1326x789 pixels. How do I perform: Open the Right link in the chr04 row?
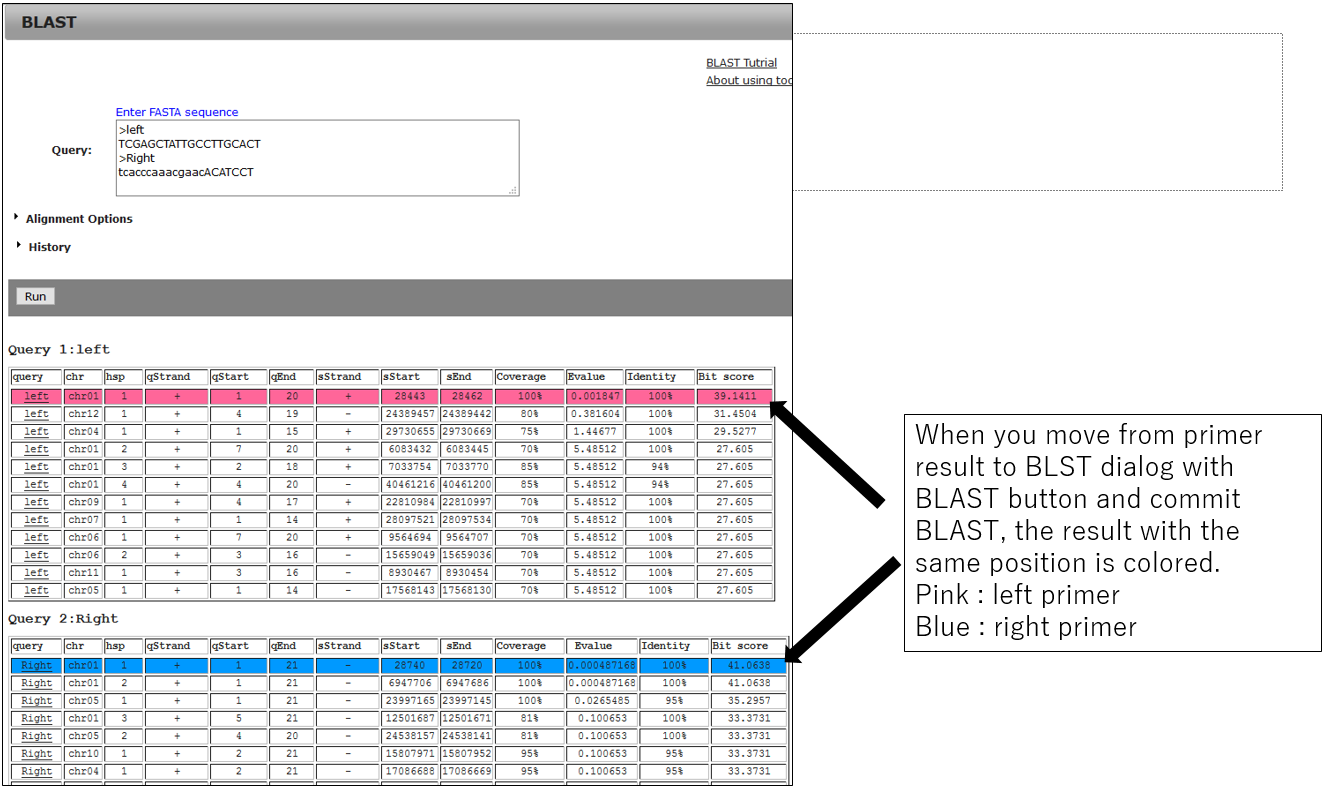click(x=36, y=772)
